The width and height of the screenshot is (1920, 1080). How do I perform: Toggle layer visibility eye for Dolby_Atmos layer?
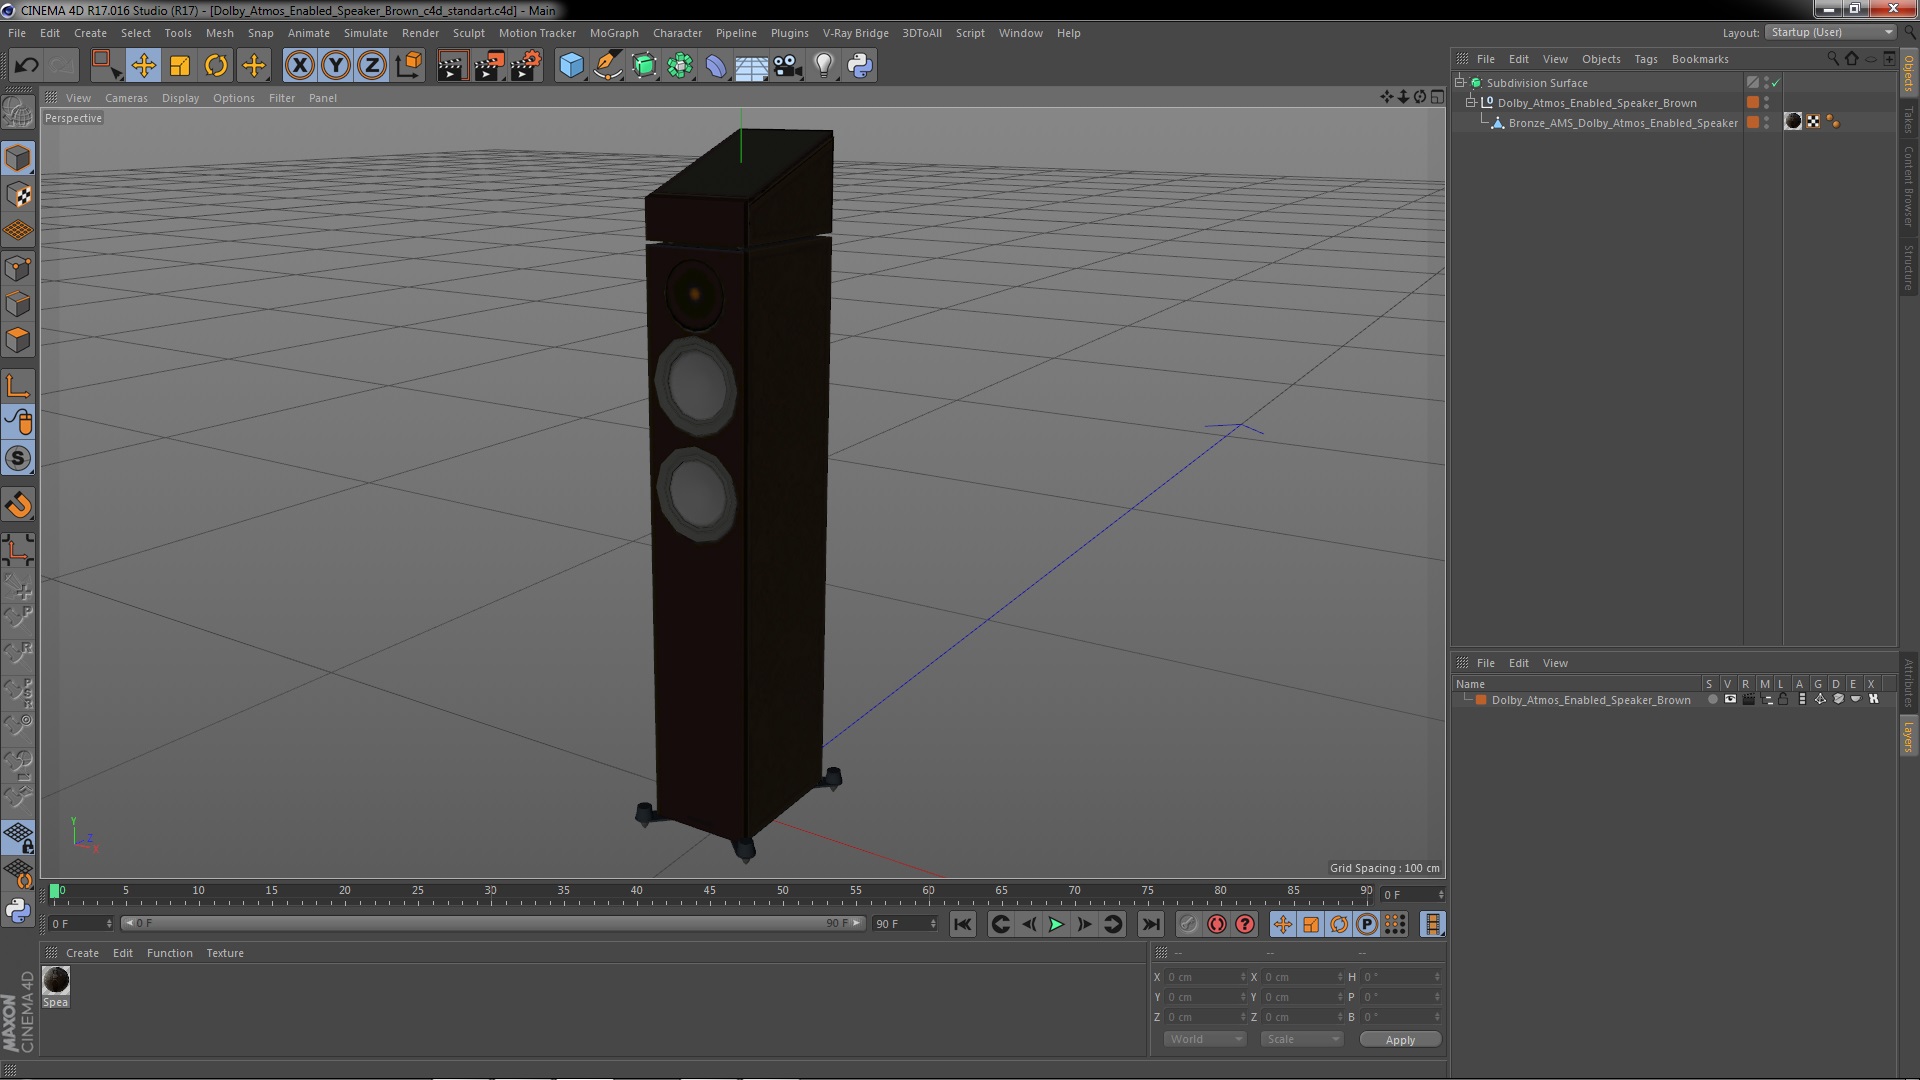point(1729,700)
